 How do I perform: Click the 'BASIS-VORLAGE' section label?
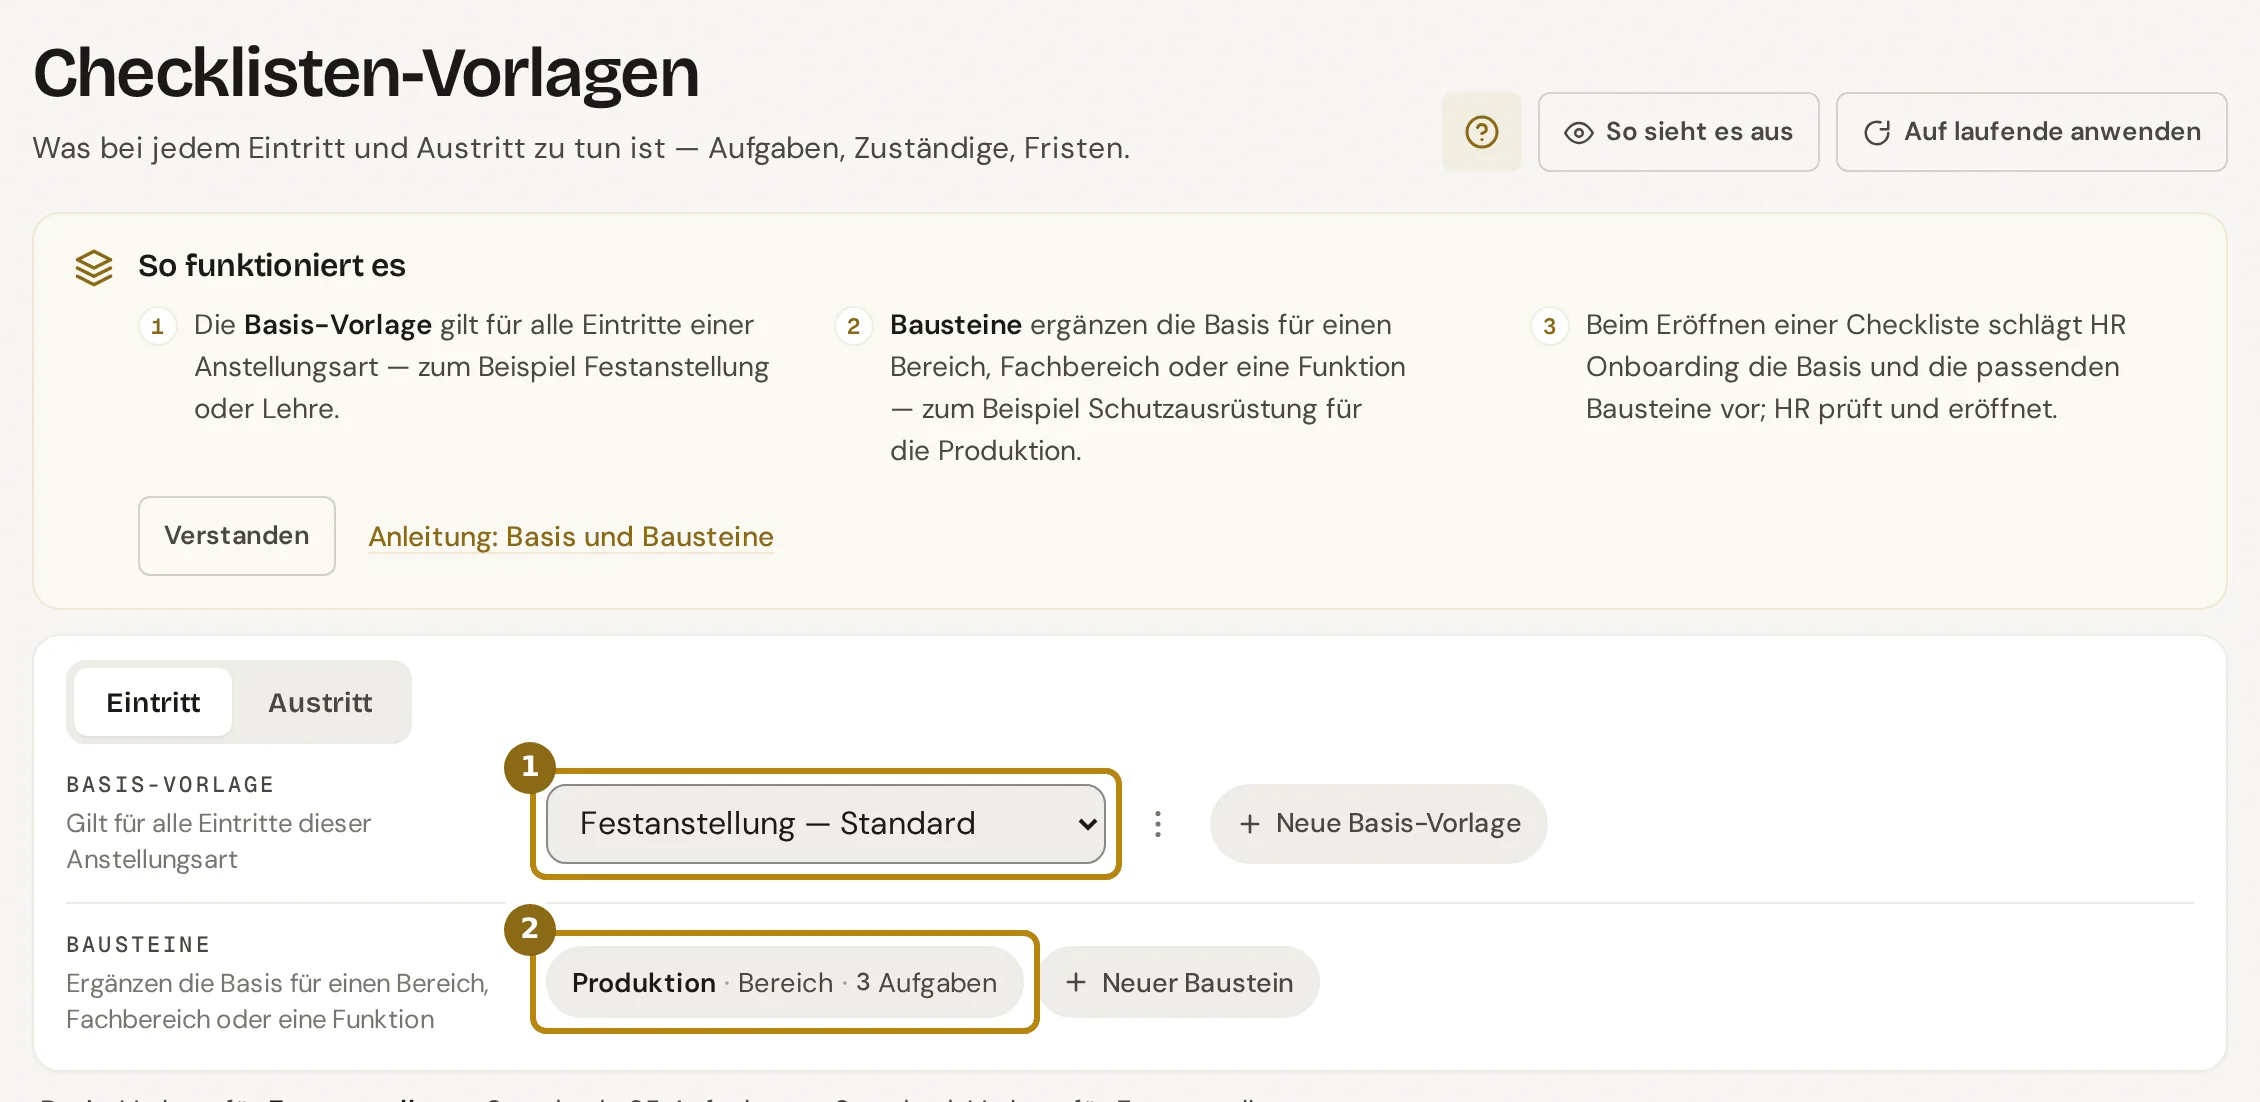[x=170, y=785]
